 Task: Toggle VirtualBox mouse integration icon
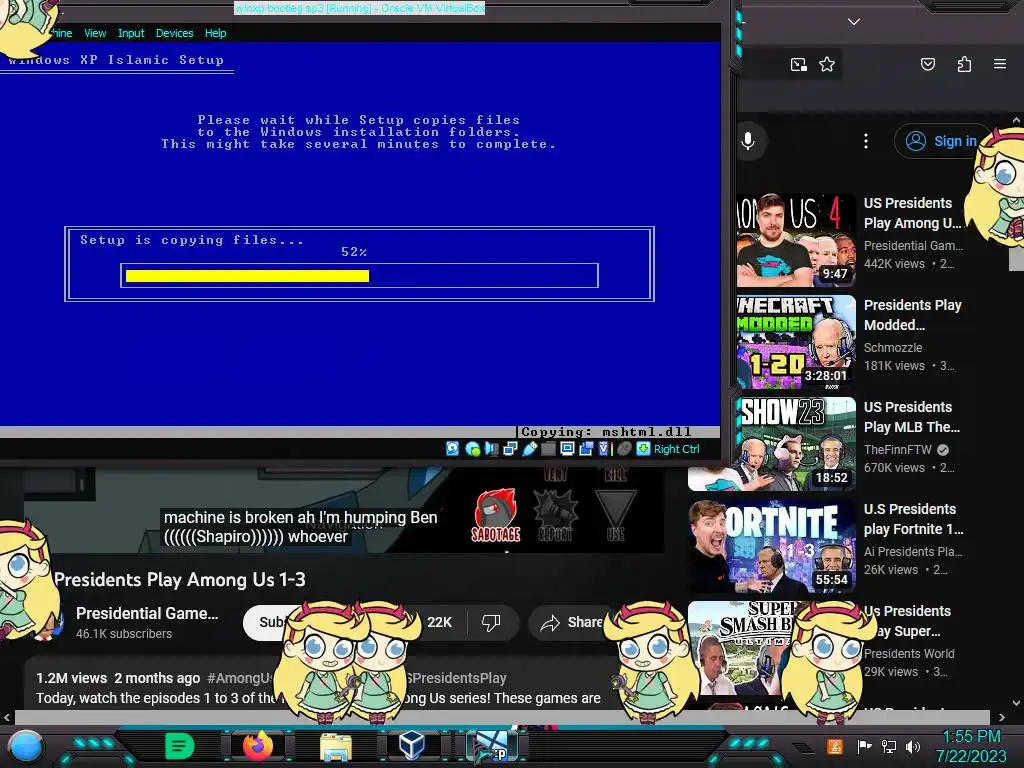pos(624,449)
